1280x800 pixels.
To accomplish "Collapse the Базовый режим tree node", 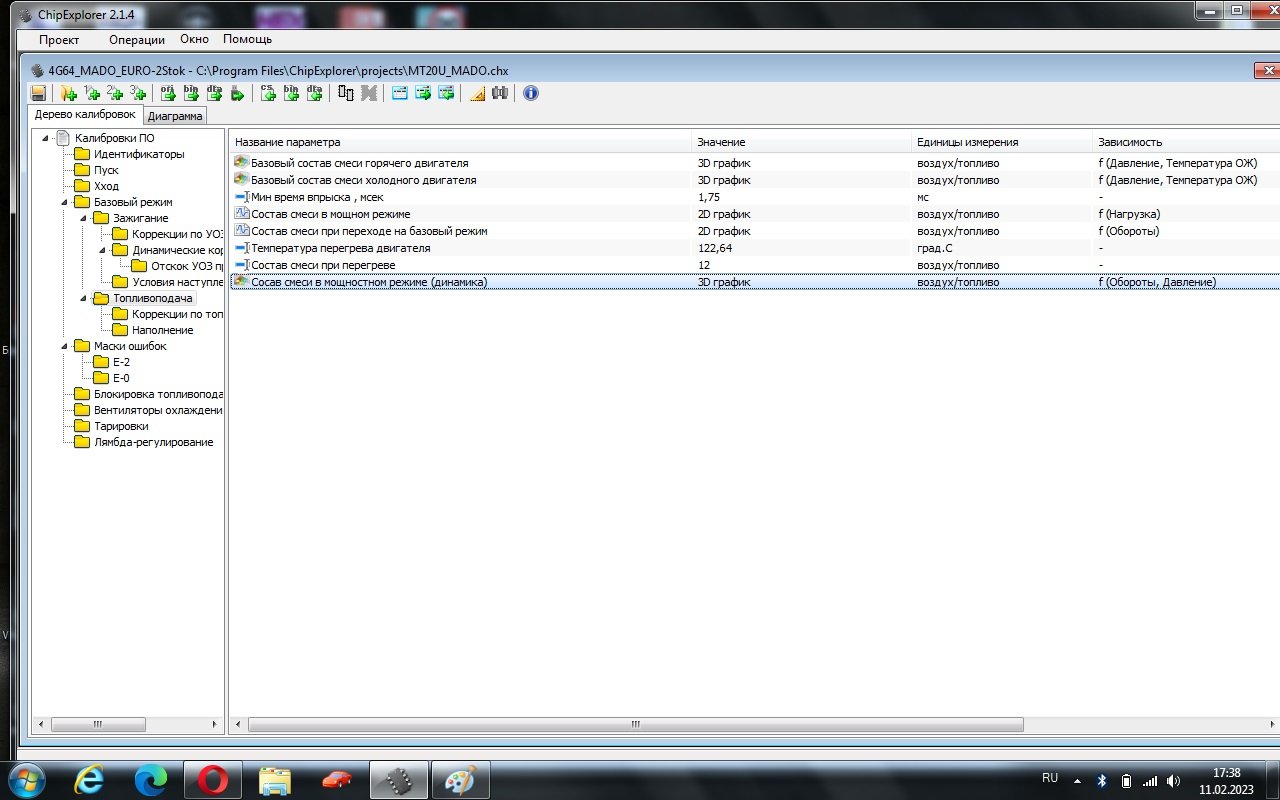I will [65, 202].
